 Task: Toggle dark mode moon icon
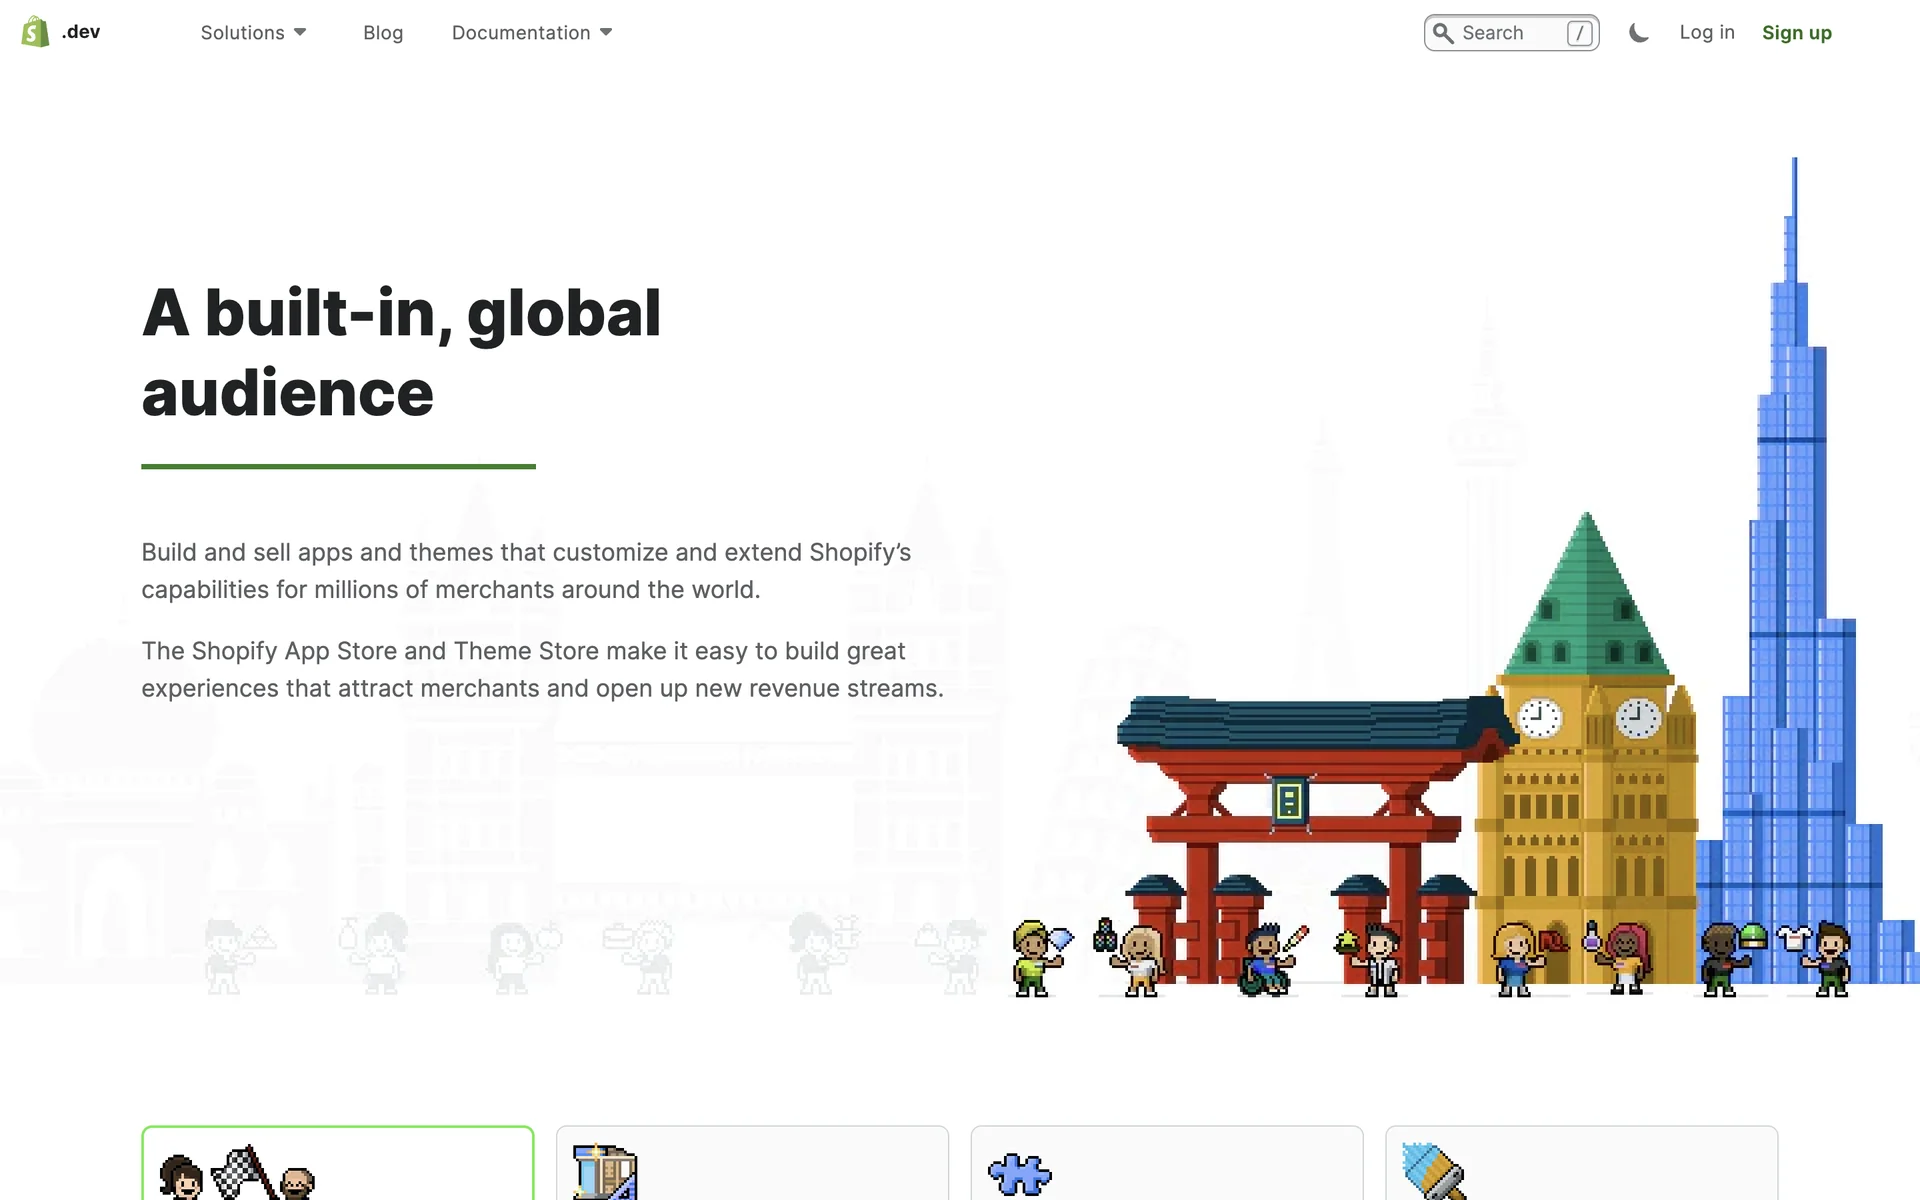pos(1638,33)
